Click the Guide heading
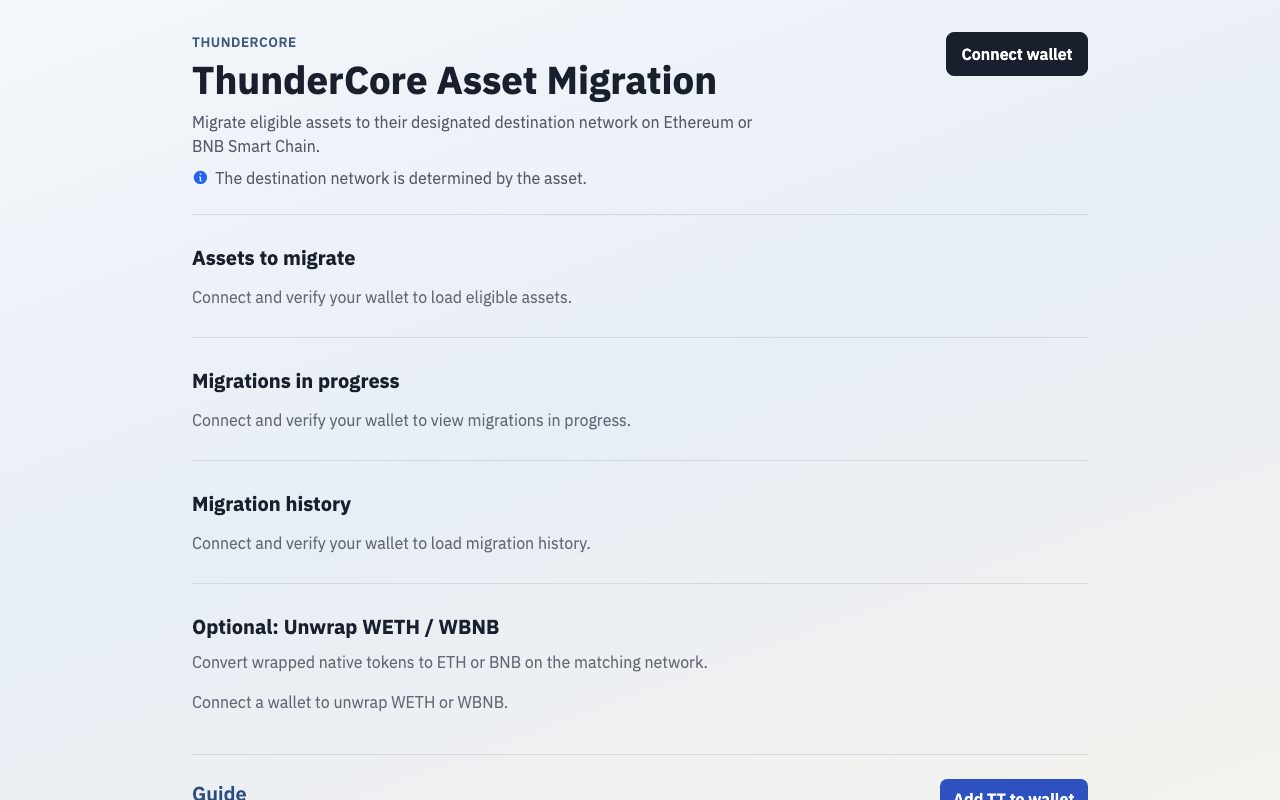Image resolution: width=1280 pixels, height=800 pixels. (x=219, y=792)
